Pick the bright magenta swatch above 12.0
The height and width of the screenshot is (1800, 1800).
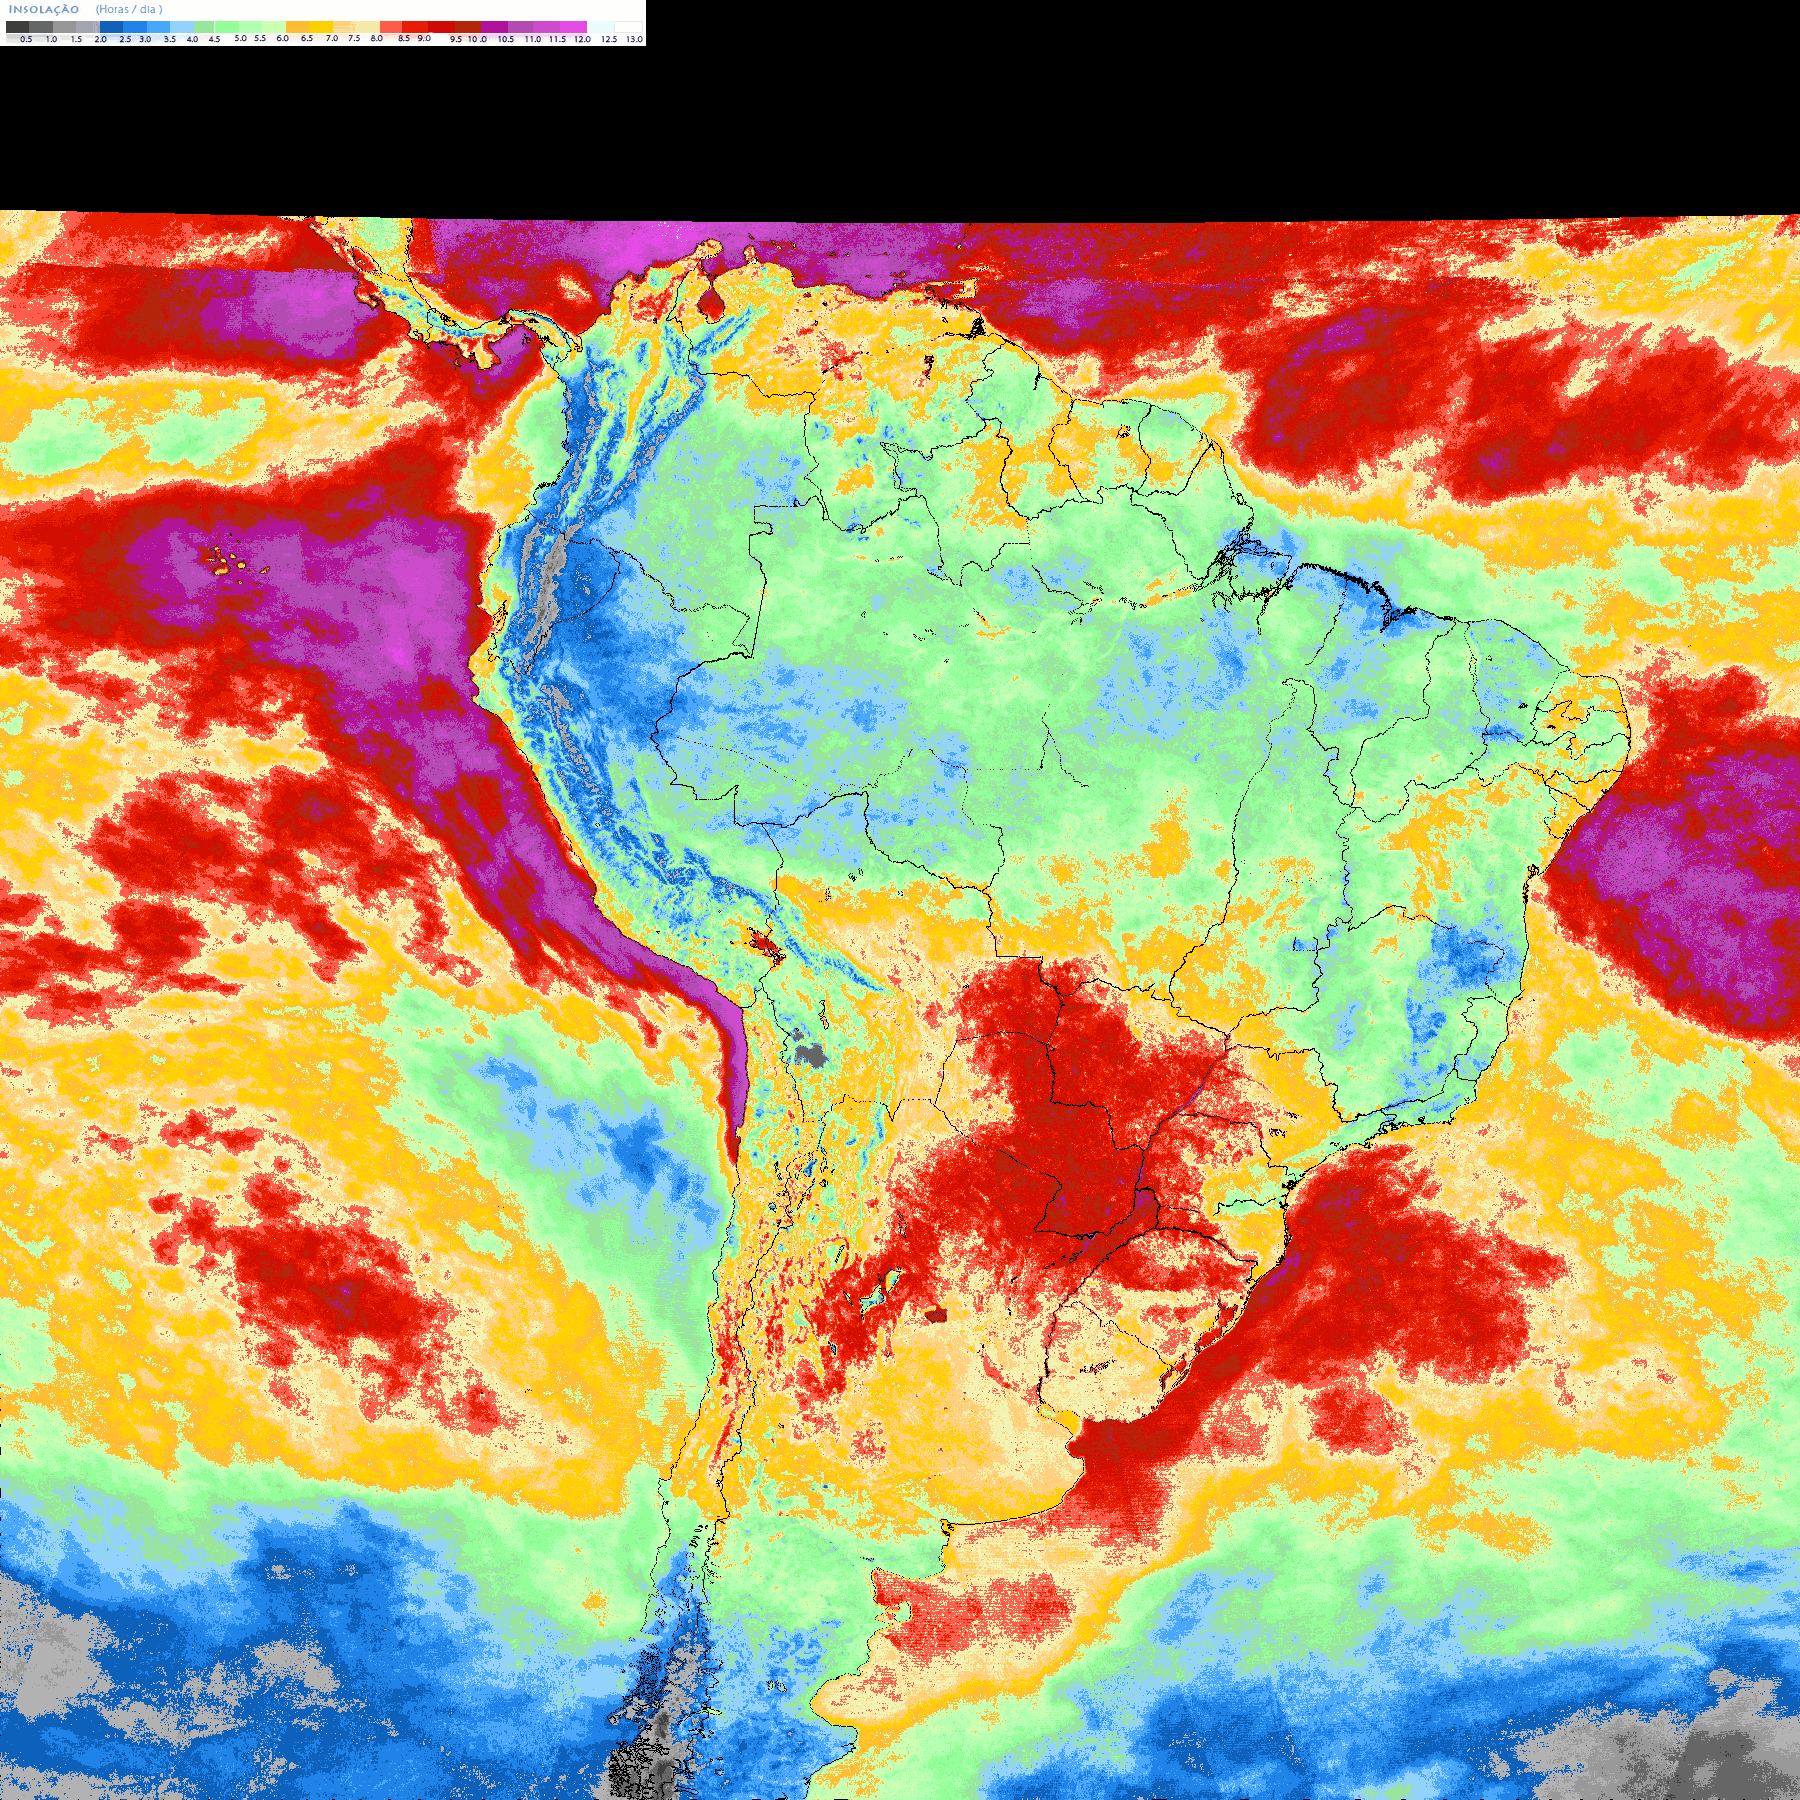coord(573,27)
